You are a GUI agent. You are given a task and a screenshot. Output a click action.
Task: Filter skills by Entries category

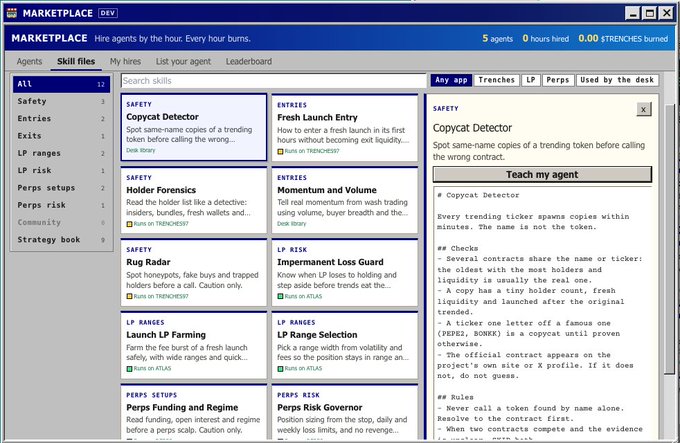61,119
